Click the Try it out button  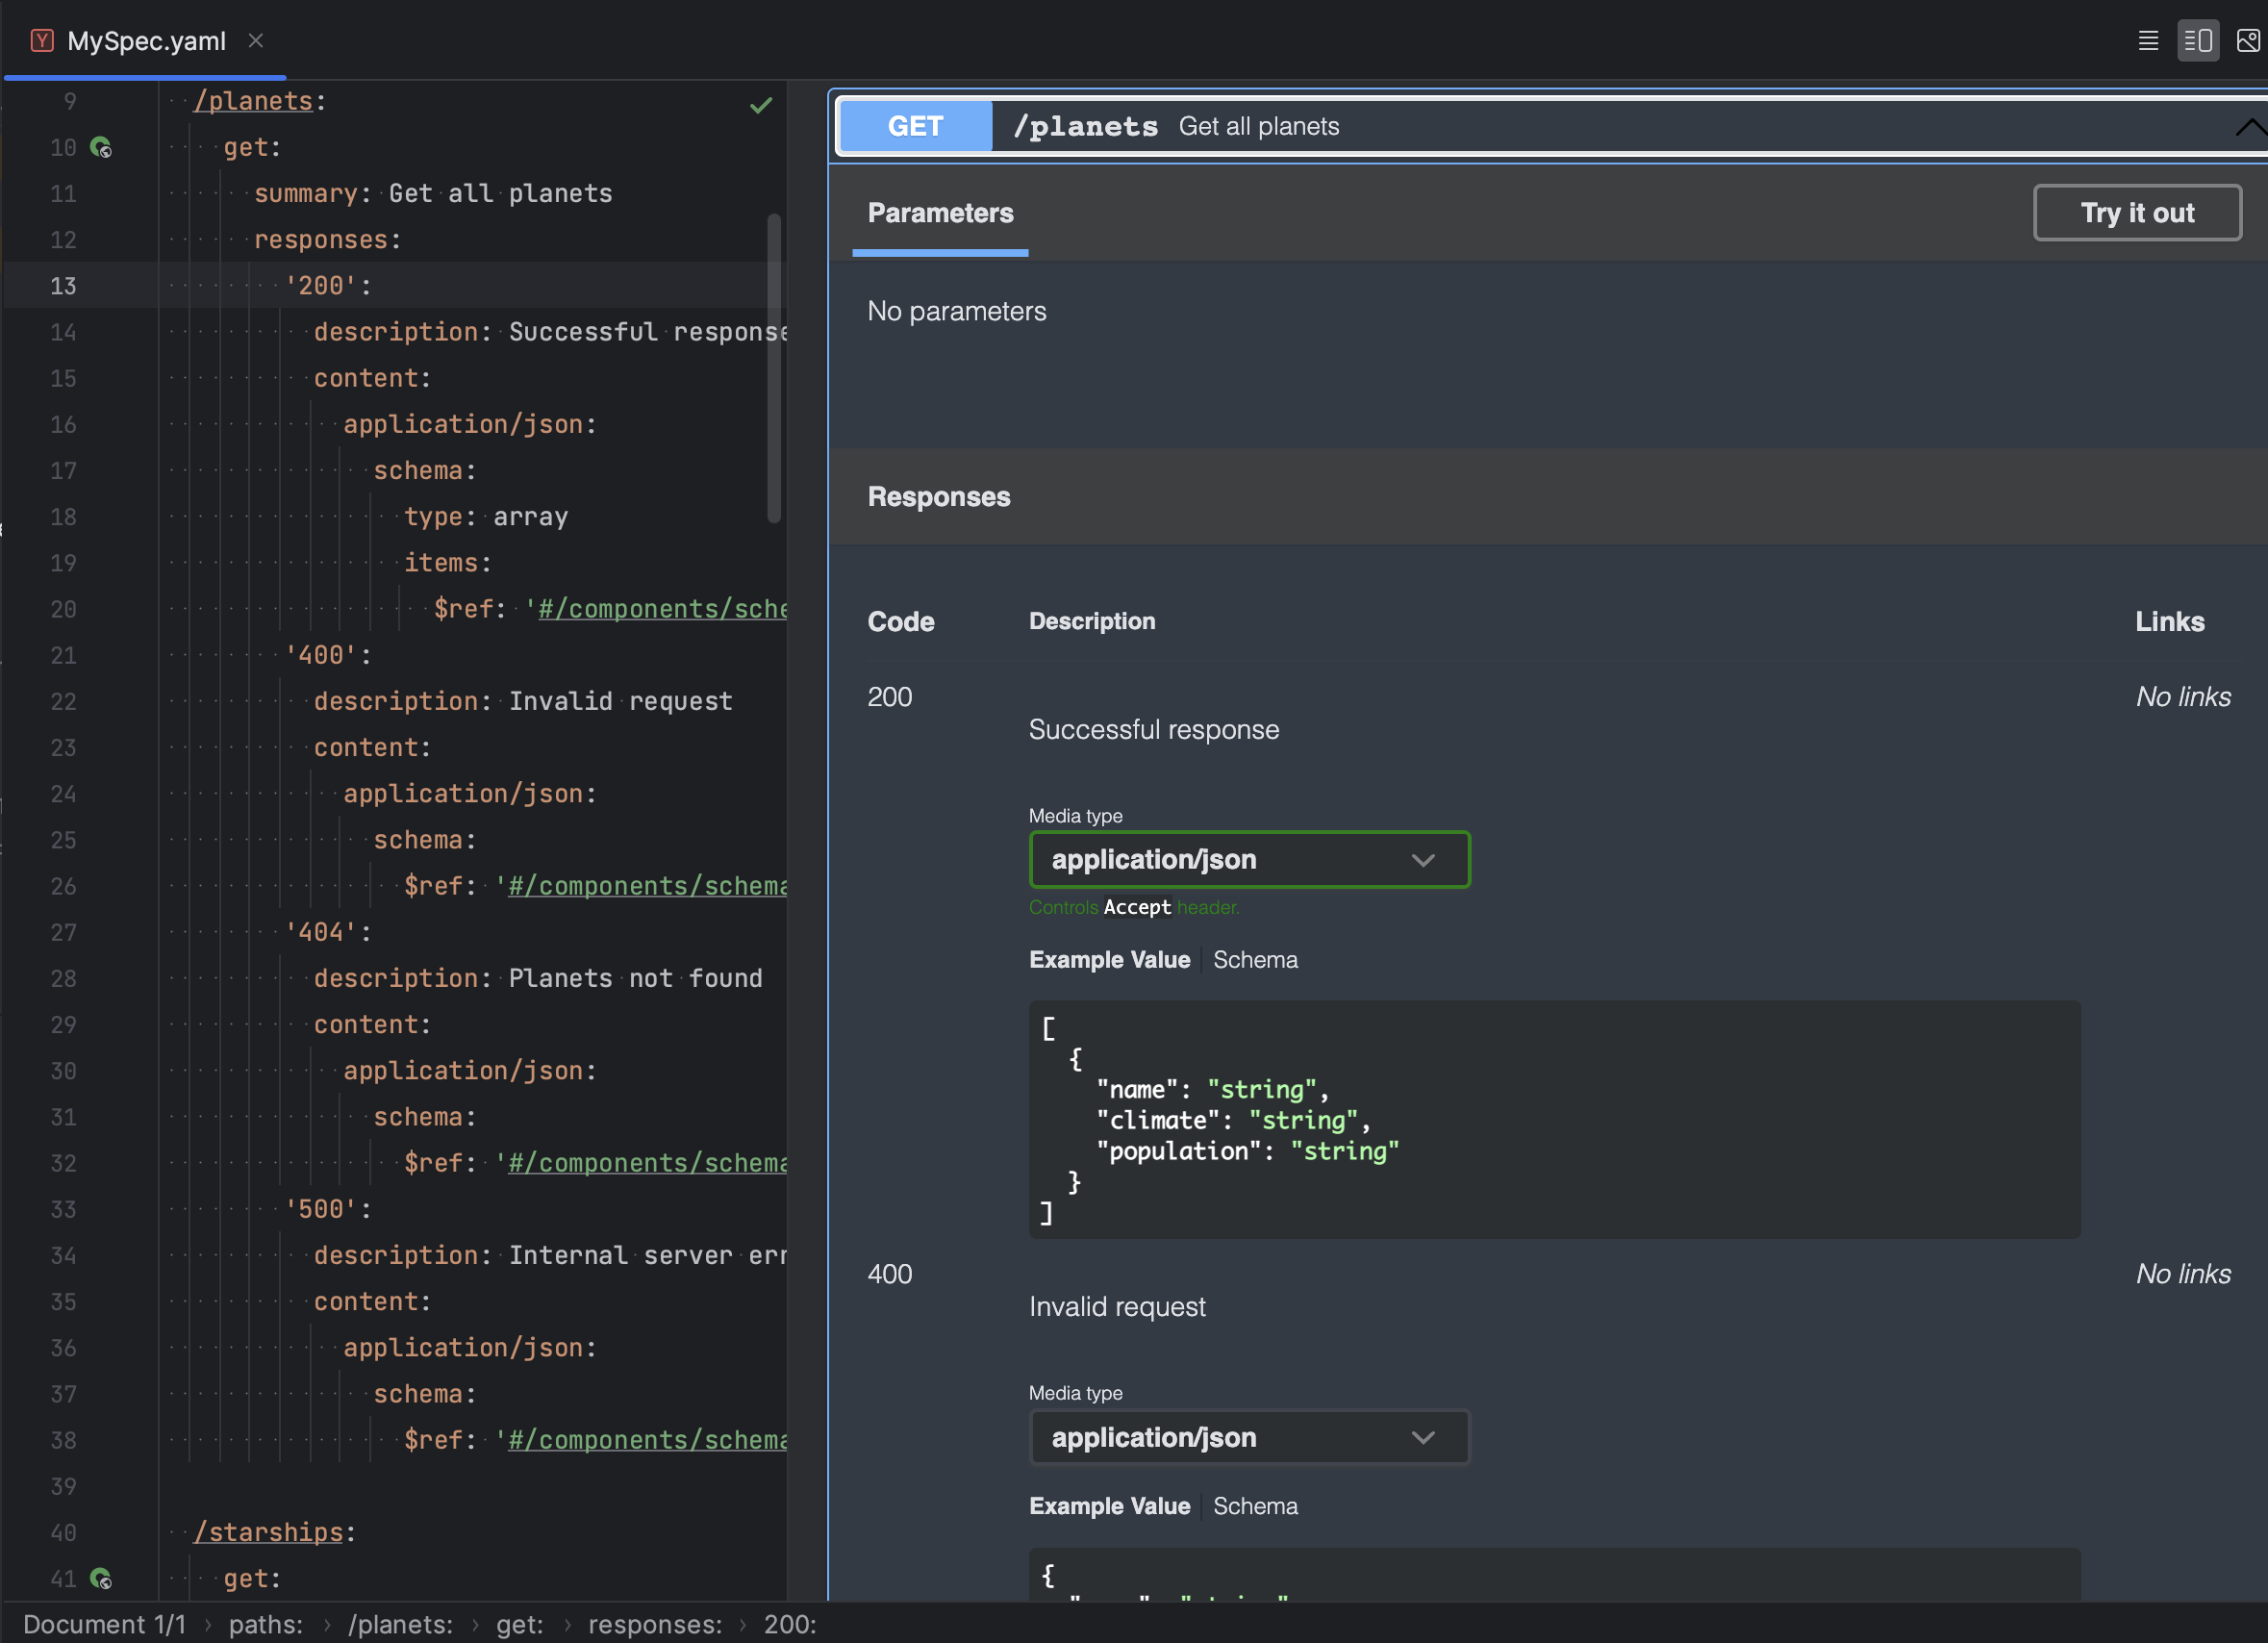(2137, 212)
